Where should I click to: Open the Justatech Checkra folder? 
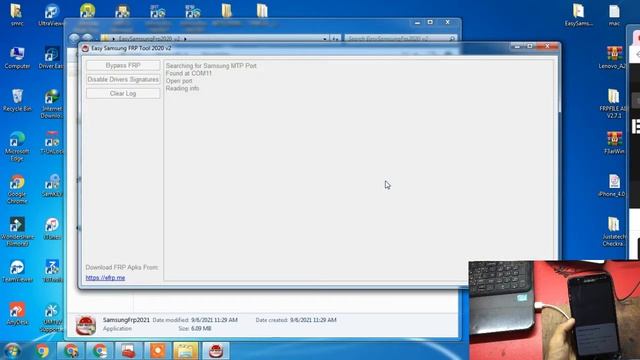click(613, 232)
